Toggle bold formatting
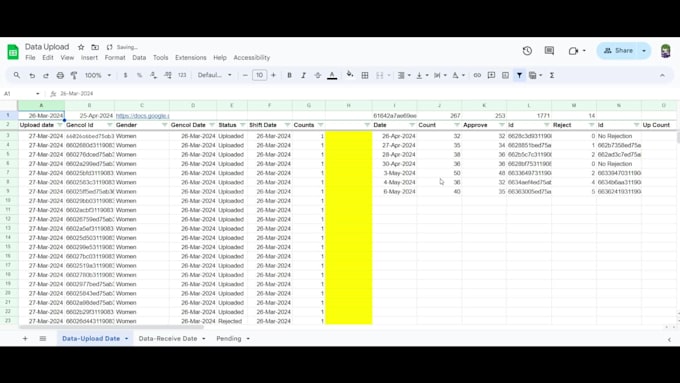 (x=289, y=75)
